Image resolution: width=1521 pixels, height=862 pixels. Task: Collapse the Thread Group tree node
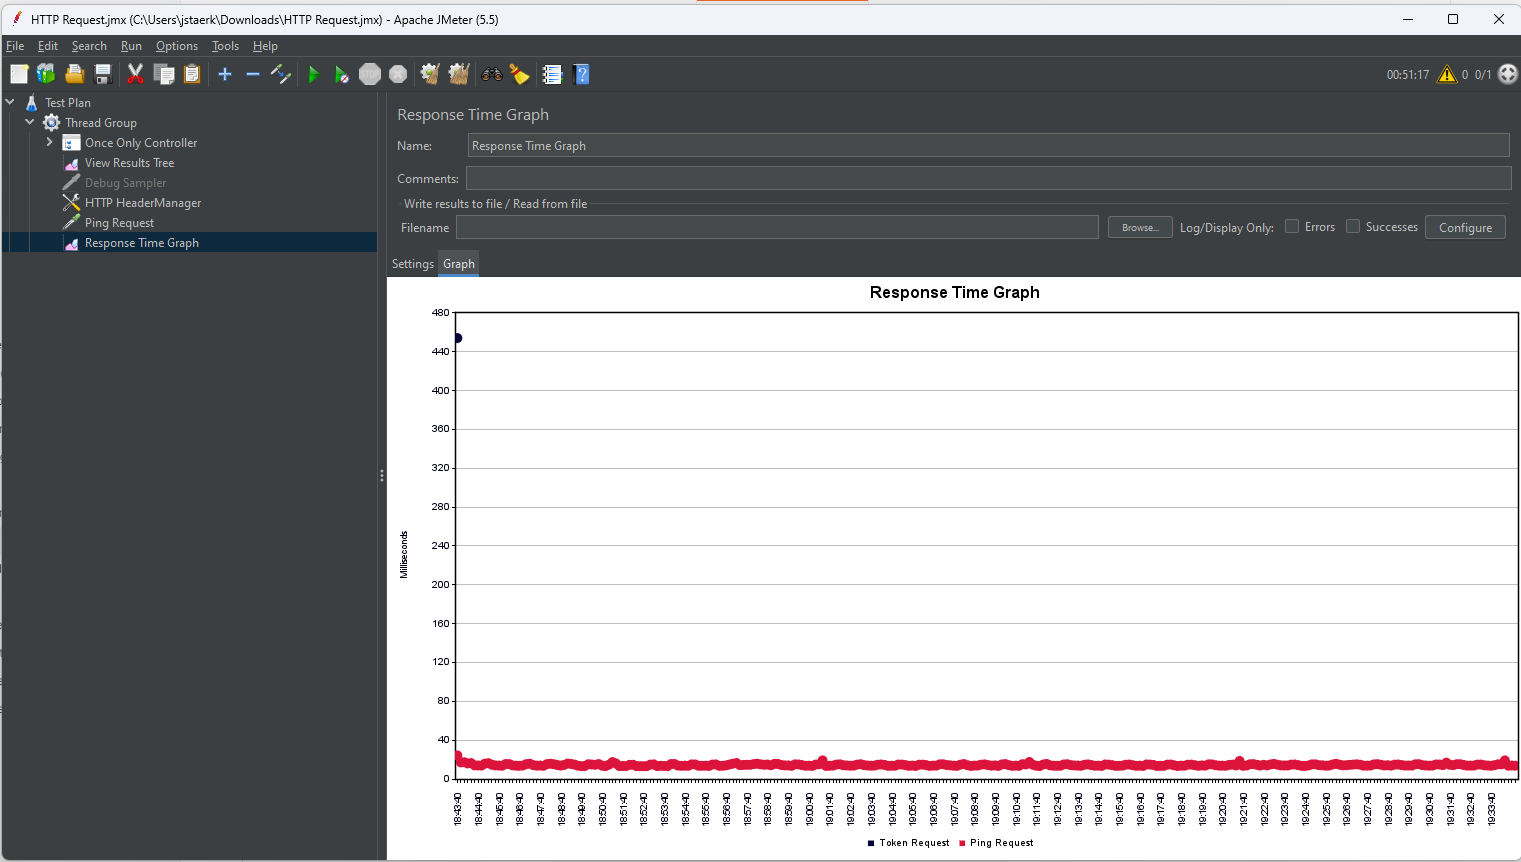[29, 122]
